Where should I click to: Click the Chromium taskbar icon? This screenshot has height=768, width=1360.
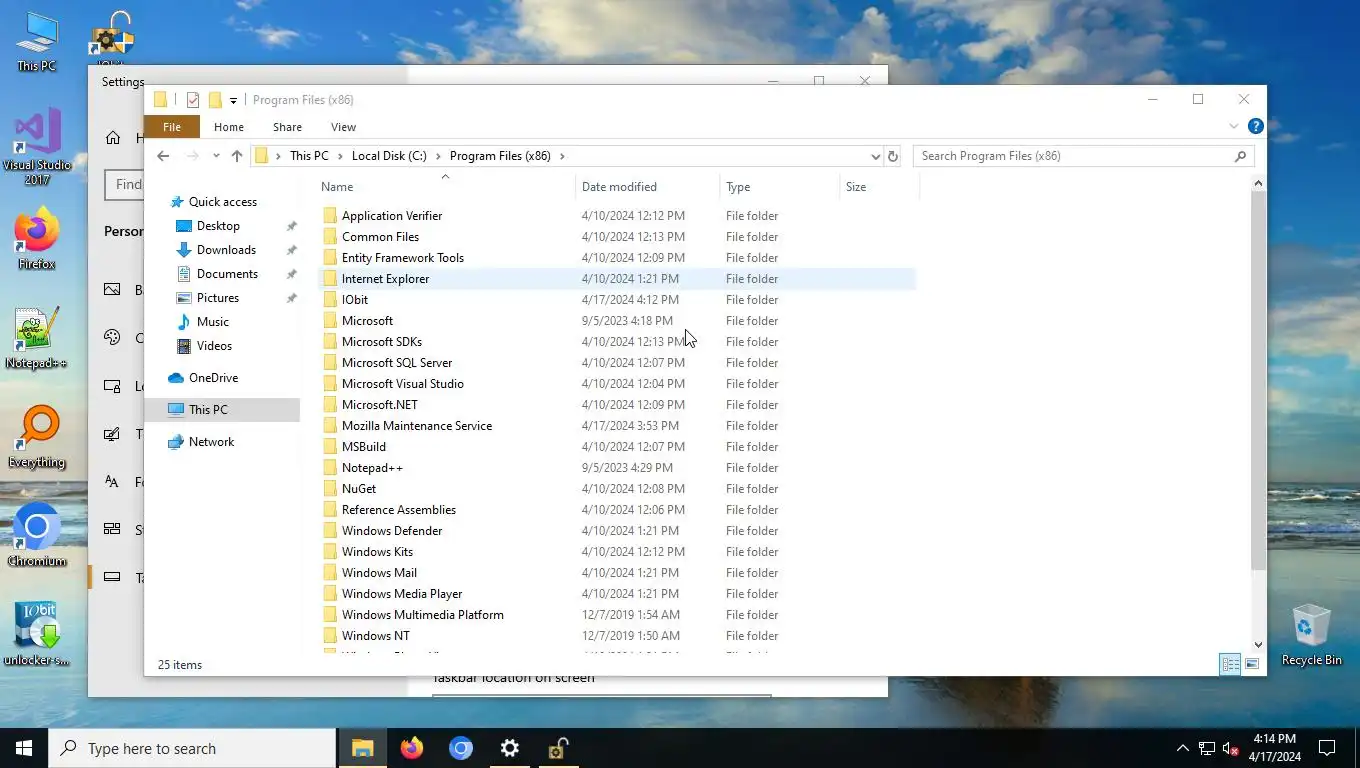tap(460, 748)
